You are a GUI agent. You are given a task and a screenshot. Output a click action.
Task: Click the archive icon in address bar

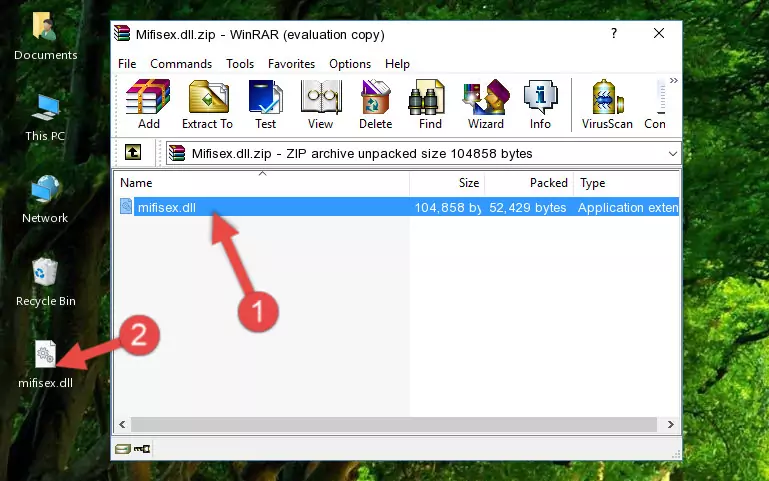tap(177, 153)
